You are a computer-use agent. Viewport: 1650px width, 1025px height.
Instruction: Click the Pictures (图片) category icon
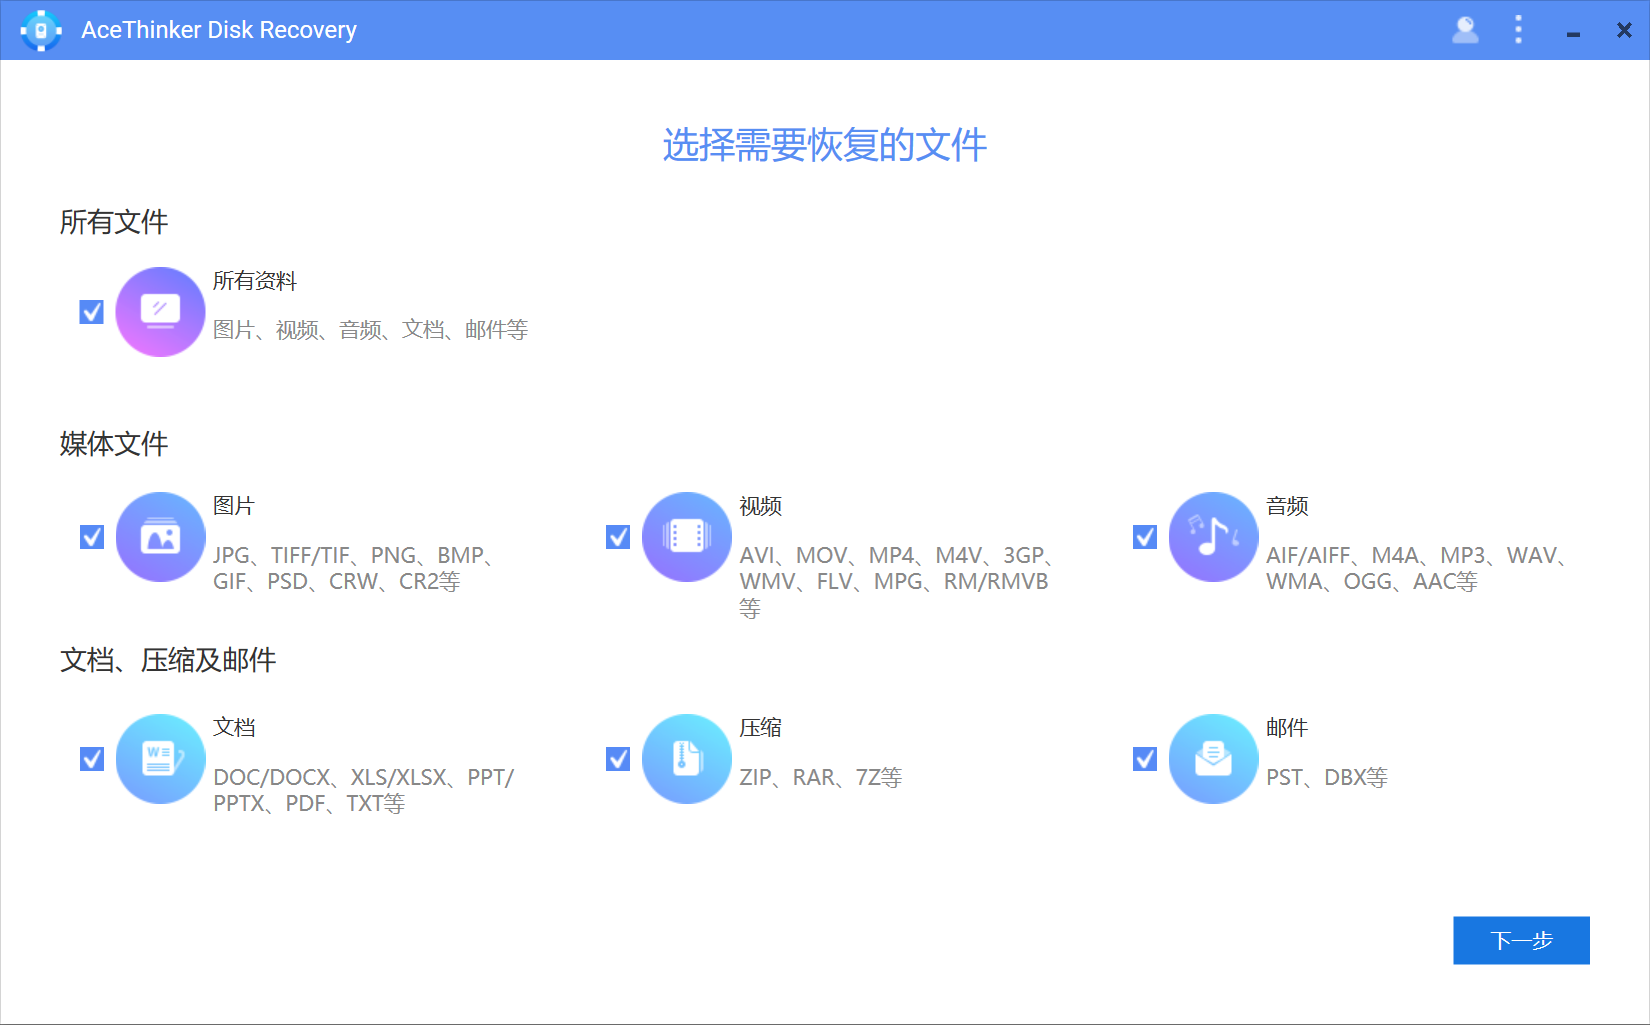(160, 537)
